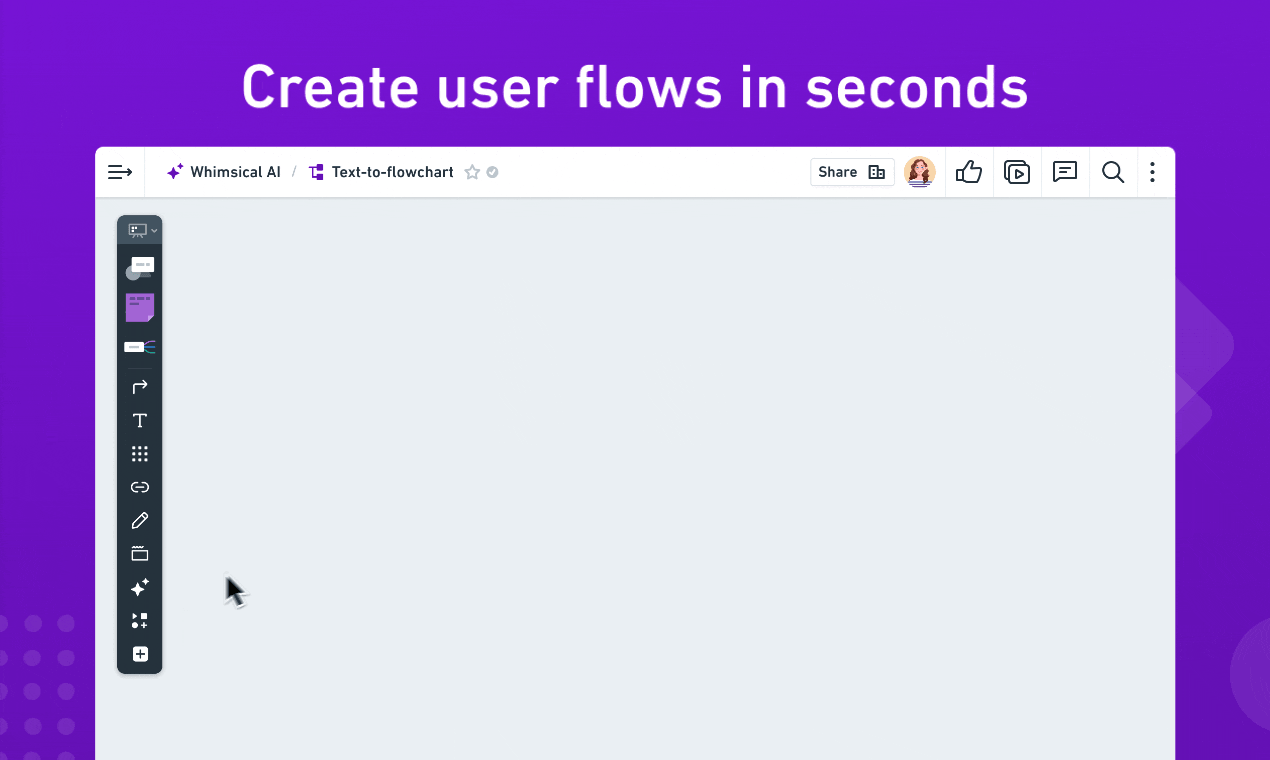Open the sidebar navigation menu icon
Screen dimensions: 1270x760
coord(120,172)
